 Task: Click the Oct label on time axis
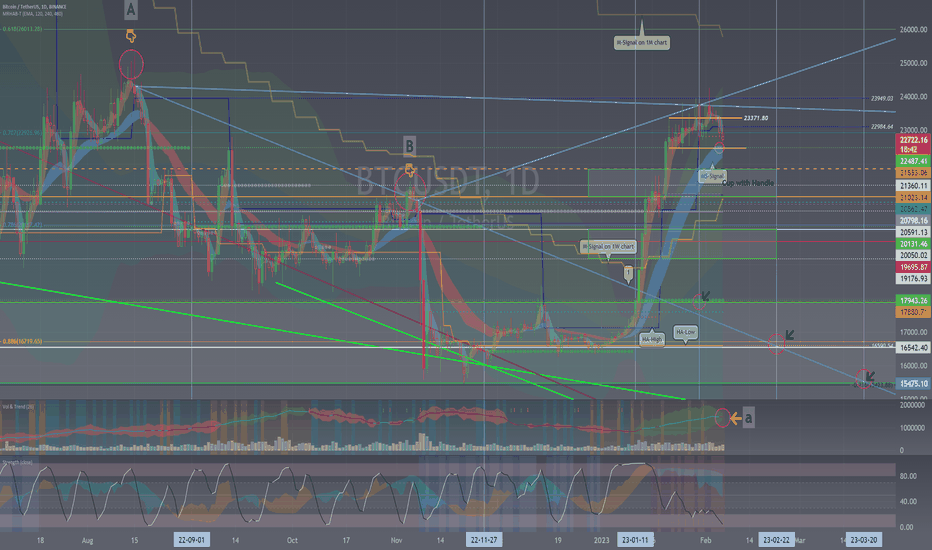[292, 540]
